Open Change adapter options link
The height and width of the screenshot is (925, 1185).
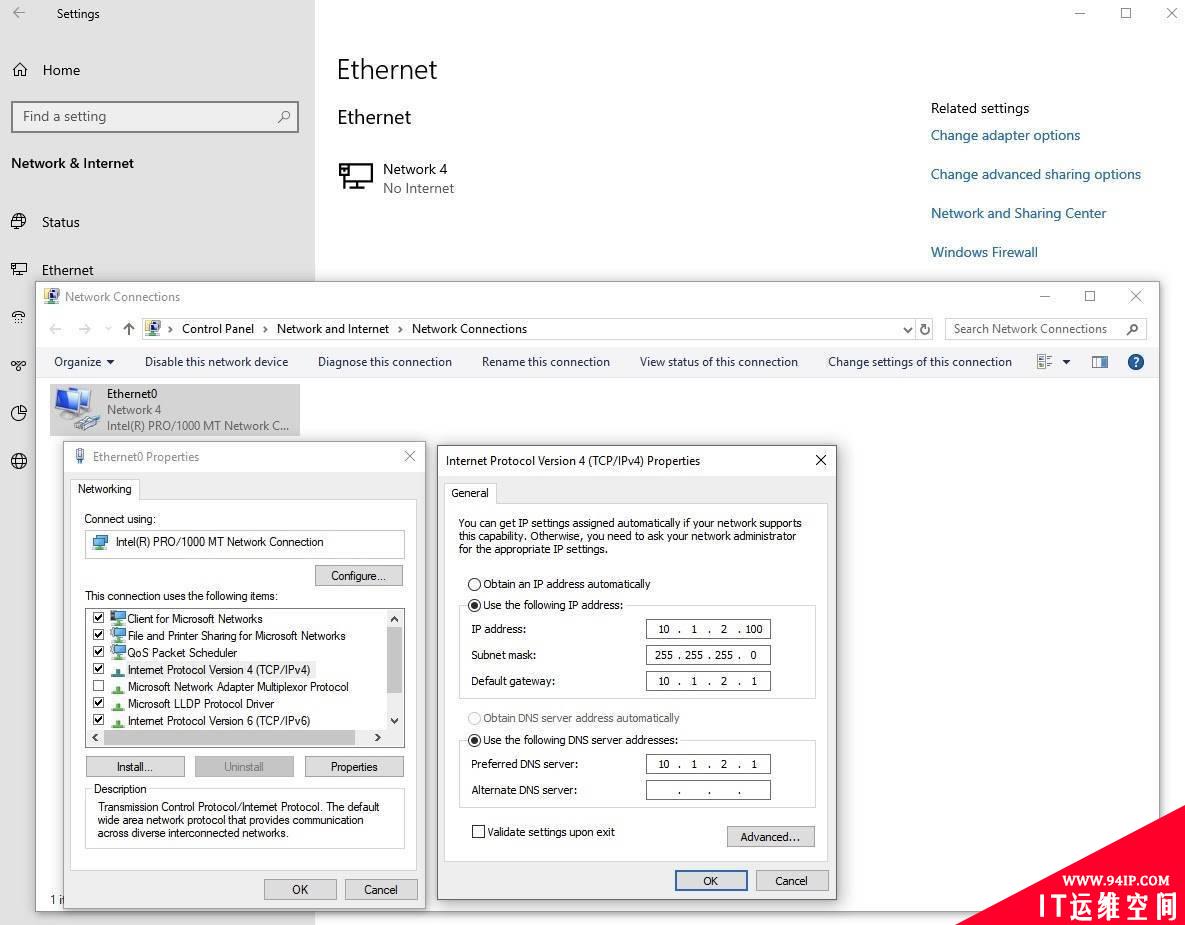(1005, 135)
